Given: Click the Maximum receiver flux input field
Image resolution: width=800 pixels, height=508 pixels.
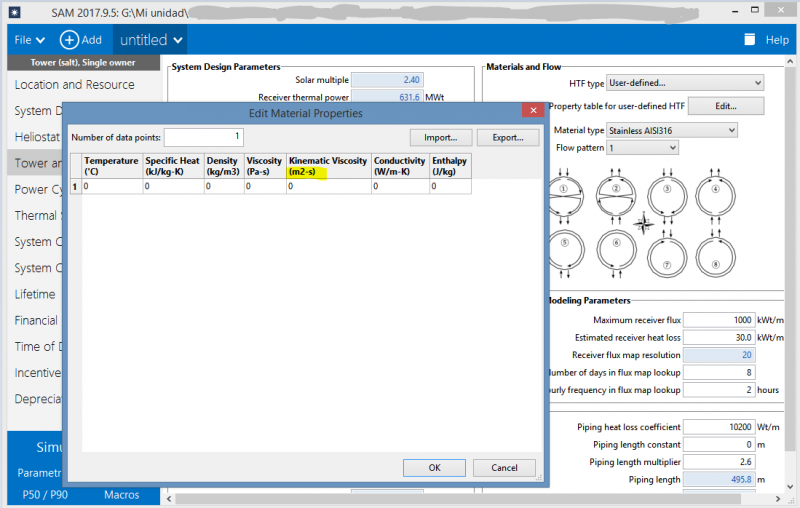Looking at the screenshot, I should pyautogui.click(x=718, y=320).
